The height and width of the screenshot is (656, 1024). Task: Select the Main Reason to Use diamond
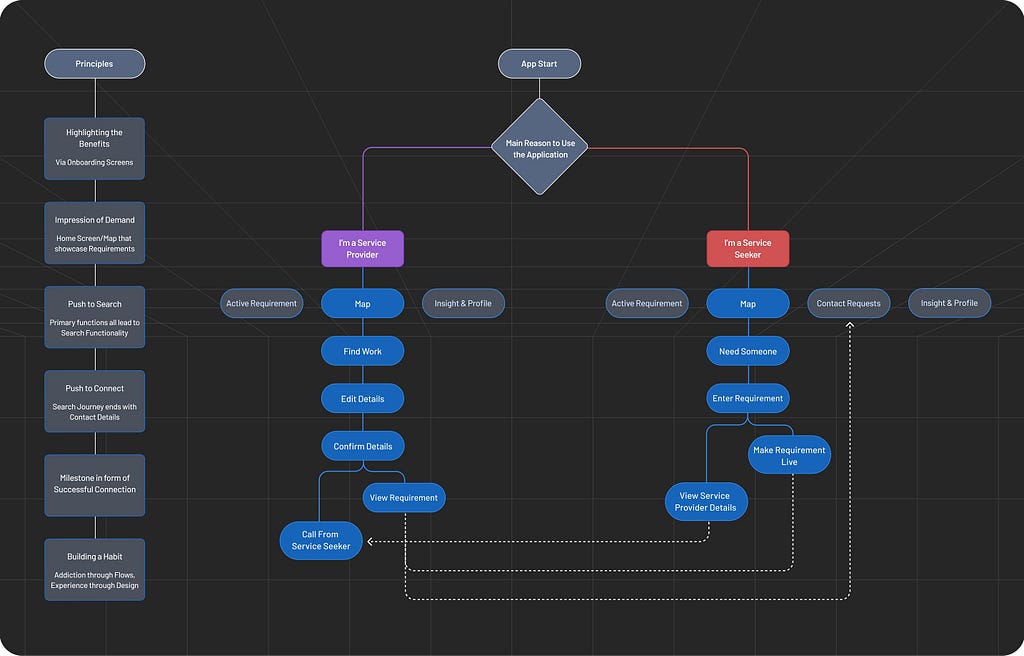pos(539,147)
